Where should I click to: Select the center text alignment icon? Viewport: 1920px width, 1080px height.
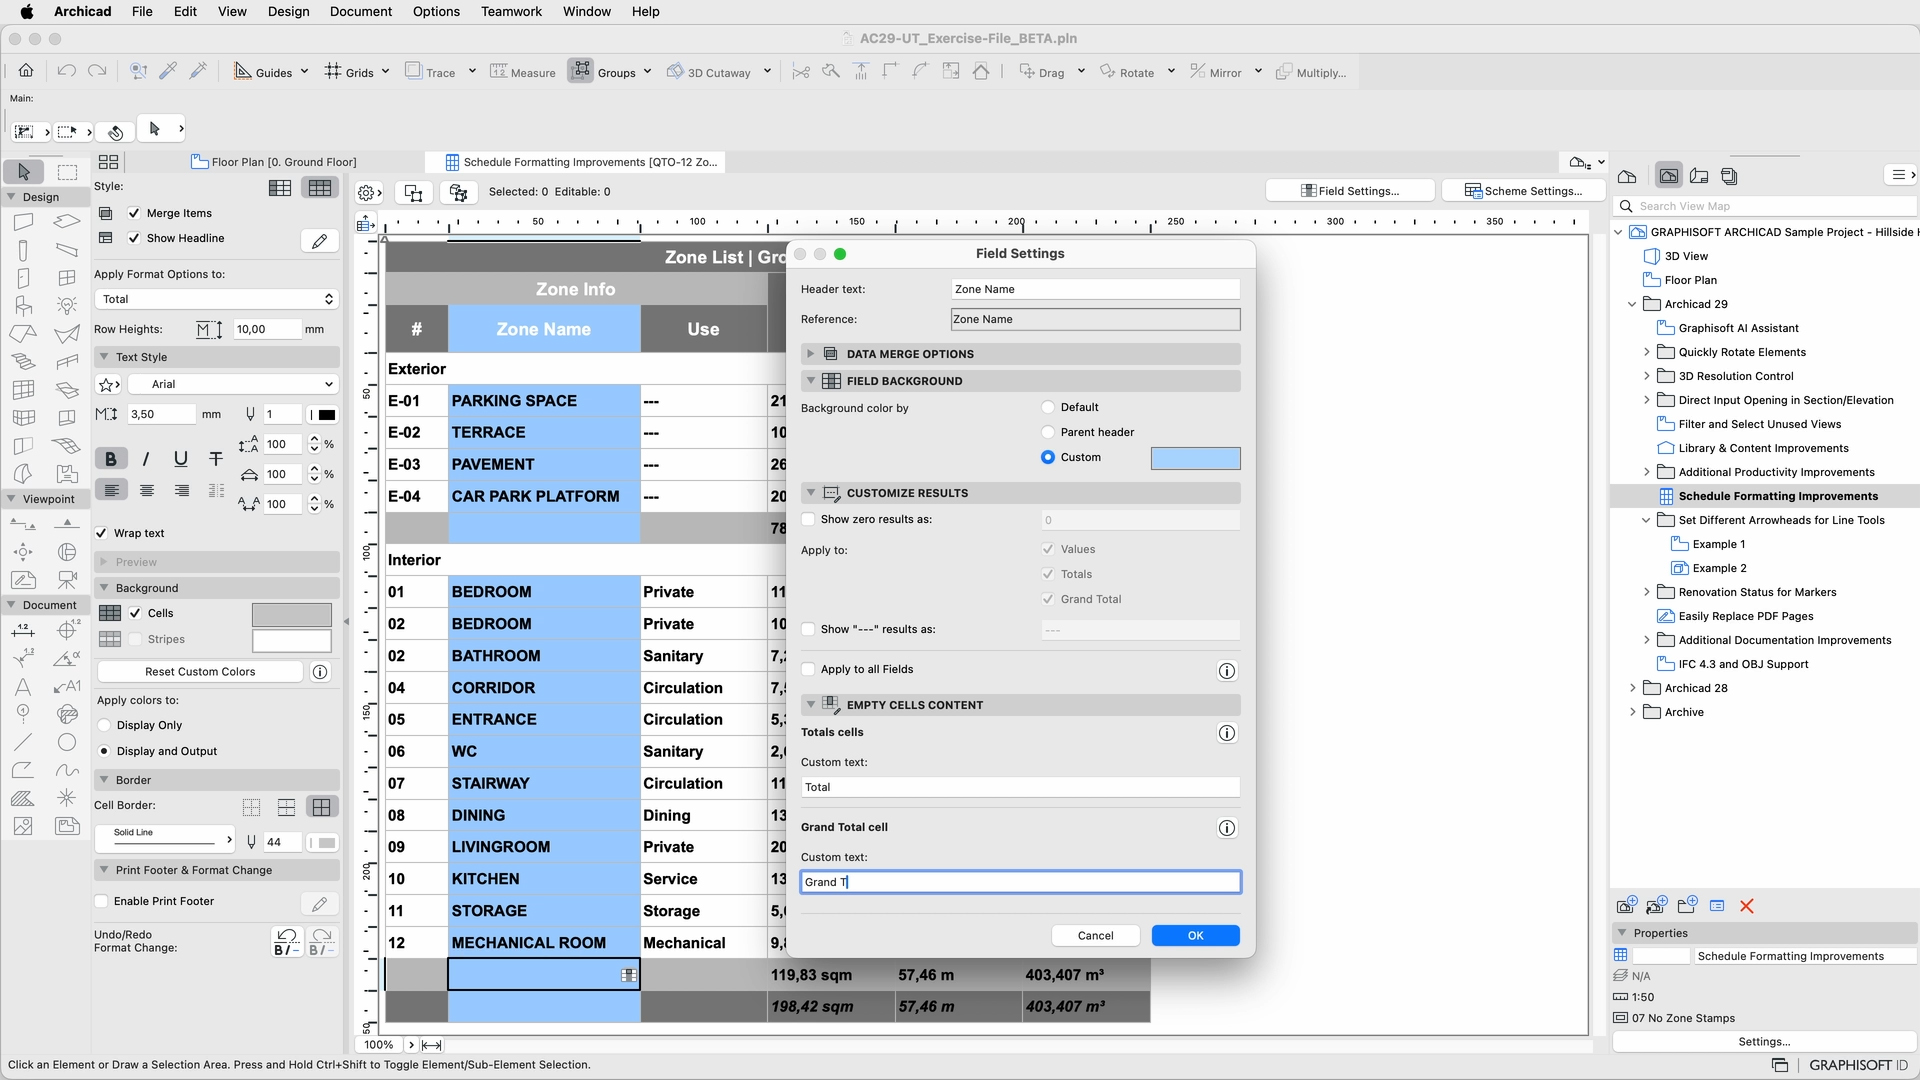[147, 490]
